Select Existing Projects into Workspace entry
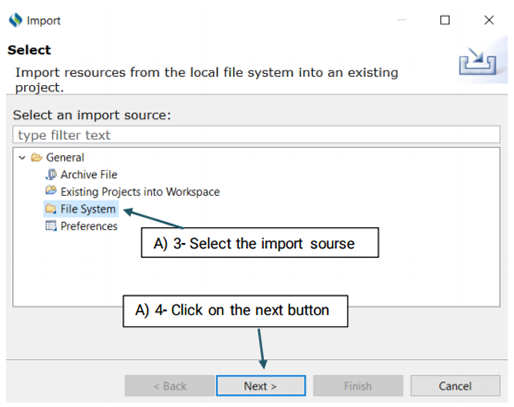514x407 pixels. coord(140,192)
